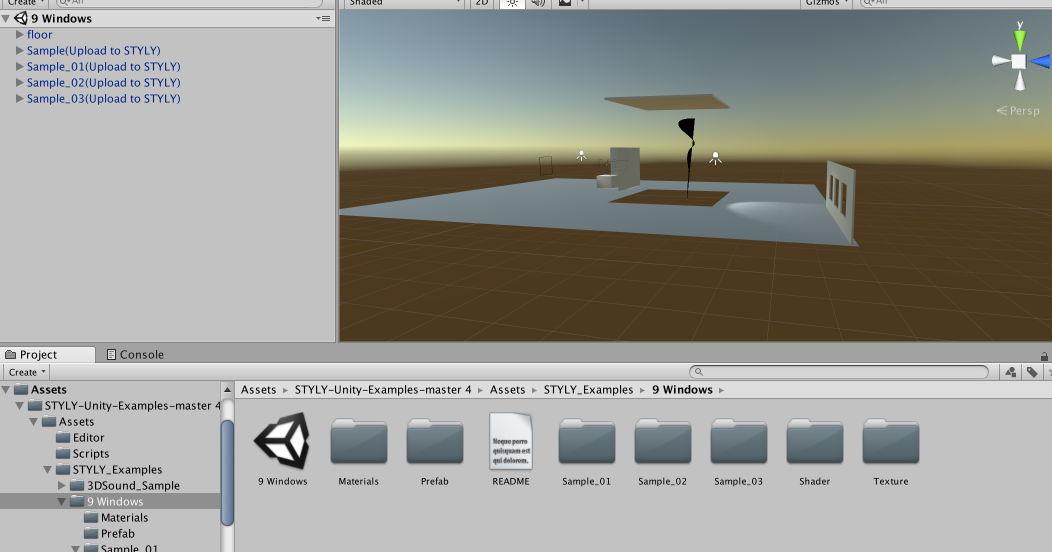The width and height of the screenshot is (1052, 552).
Task: Click the gray left-pointing cone on scene gizmo
Action: point(1000,62)
